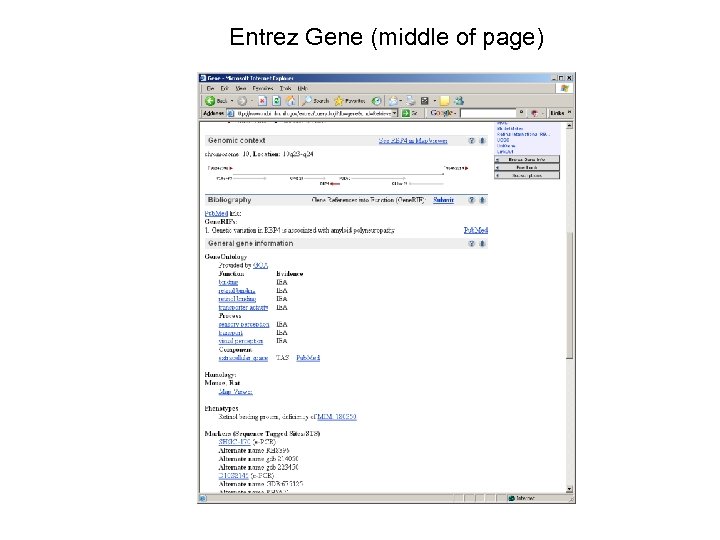Click the Subscriptions sidebar button
The width and height of the screenshot is (720, 540).
[x=527, y=175]
